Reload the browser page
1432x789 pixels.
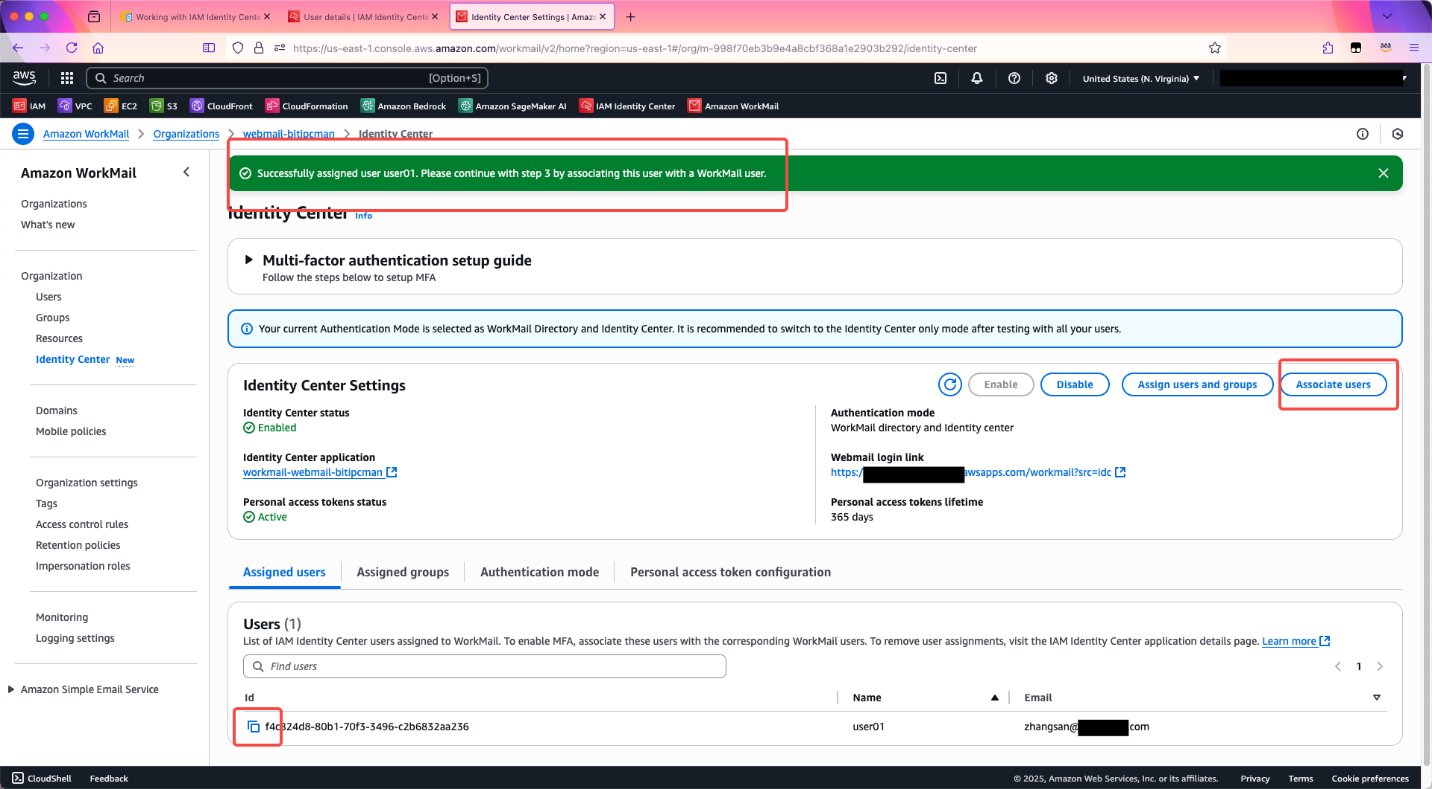click(x=72, y=47)
